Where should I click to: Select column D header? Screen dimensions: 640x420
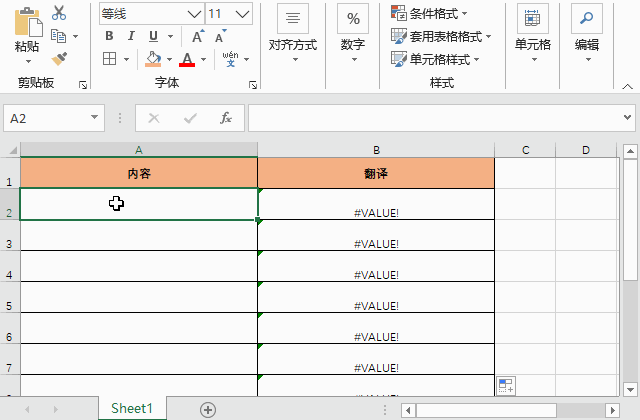(x=586, y=150)
